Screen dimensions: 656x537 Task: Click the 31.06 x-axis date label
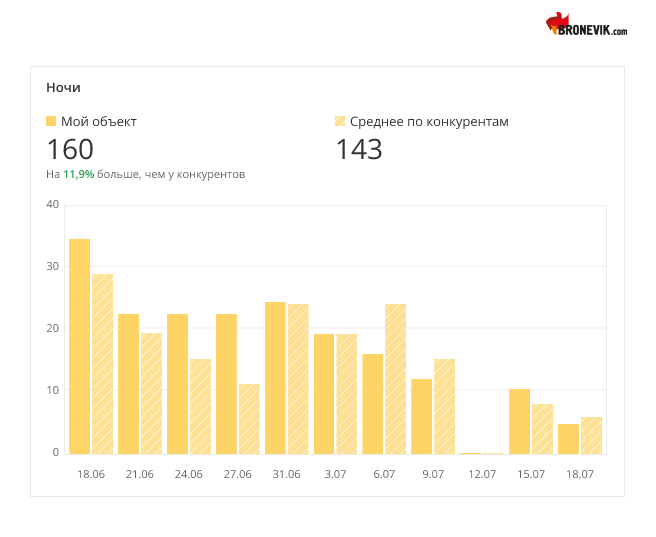(287, 475)
